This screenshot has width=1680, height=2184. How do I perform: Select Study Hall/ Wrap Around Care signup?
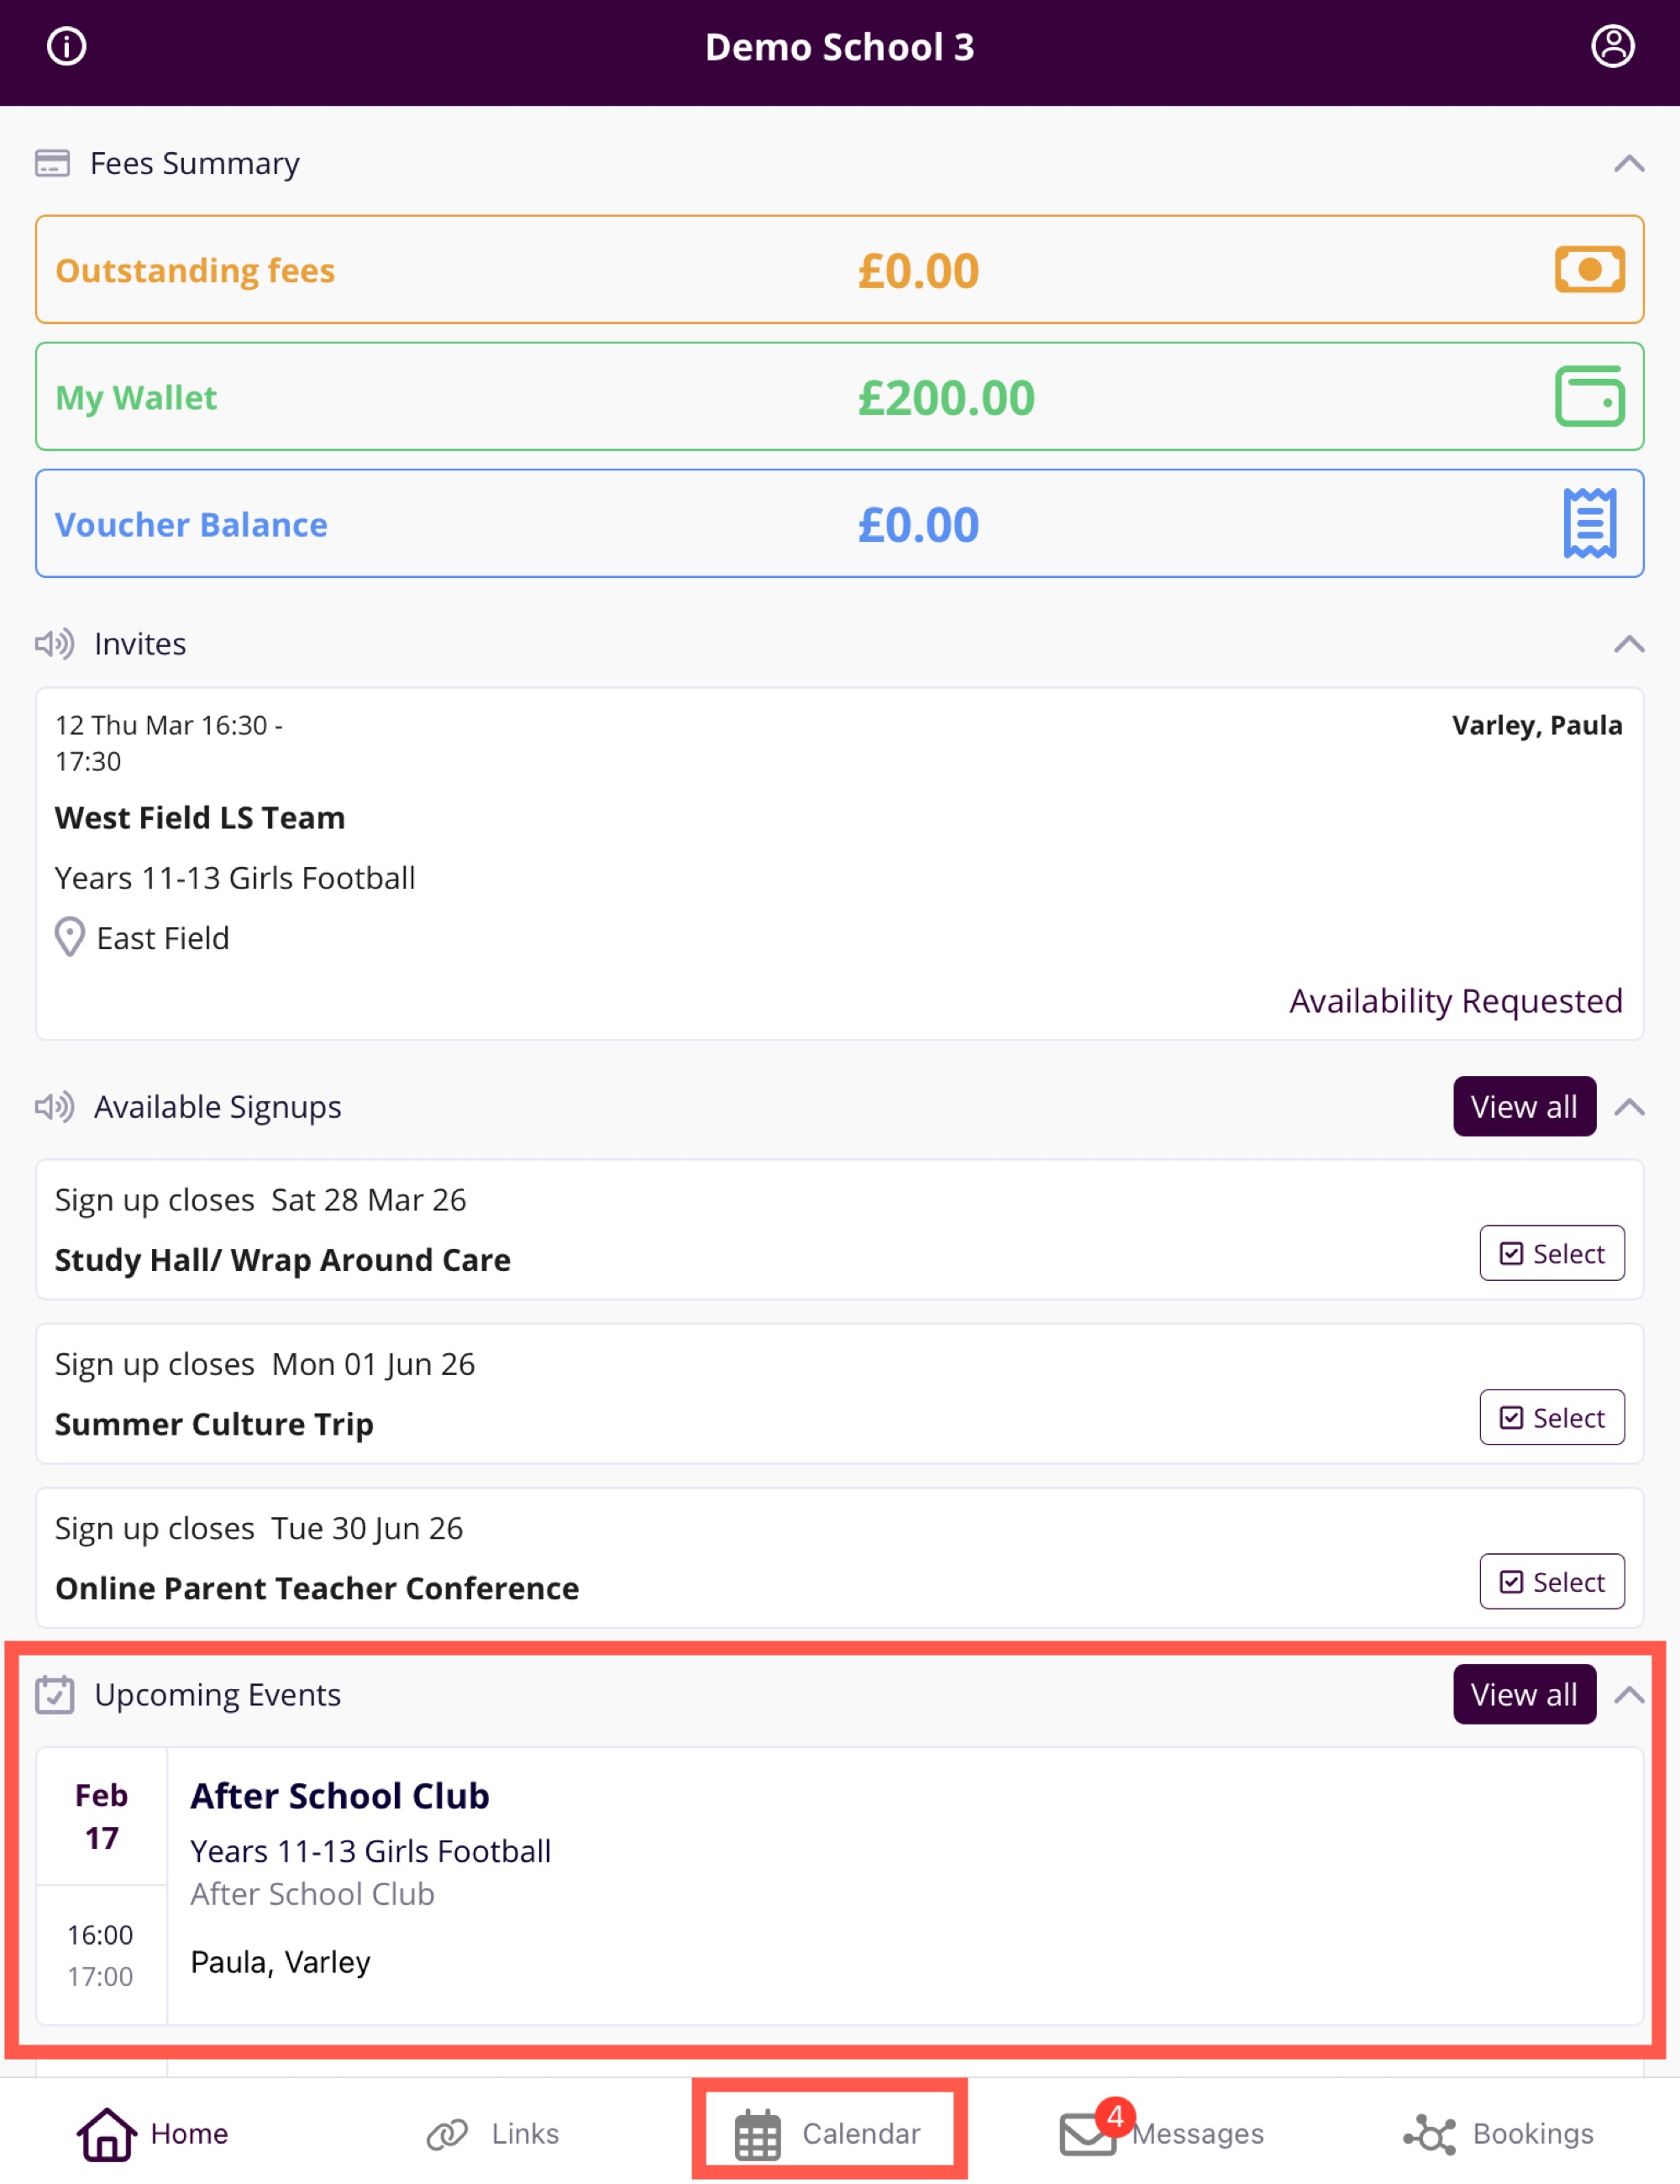click(x=1551, y=1253)
